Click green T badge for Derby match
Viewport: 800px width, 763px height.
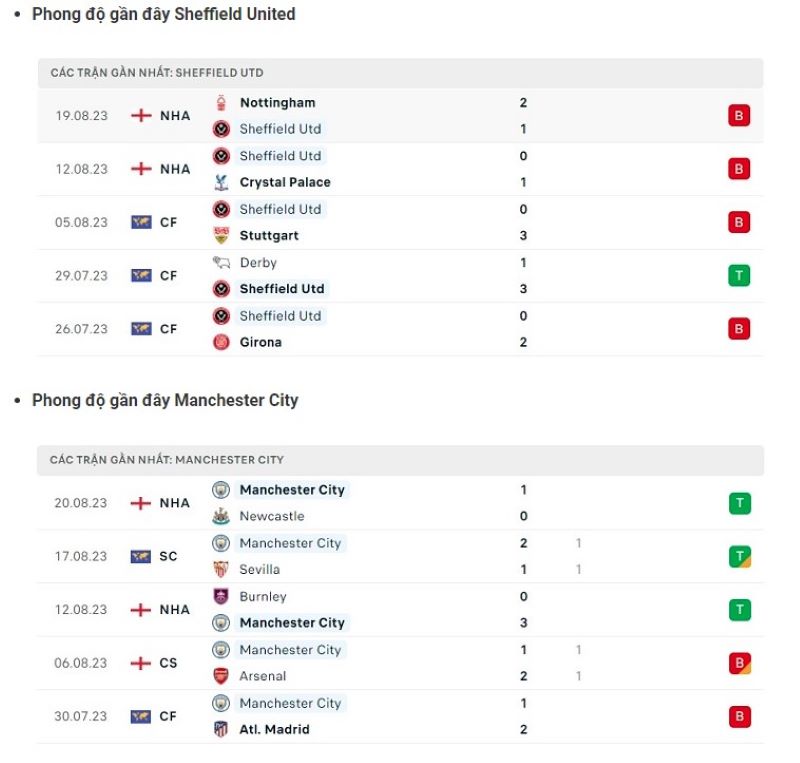739,276
